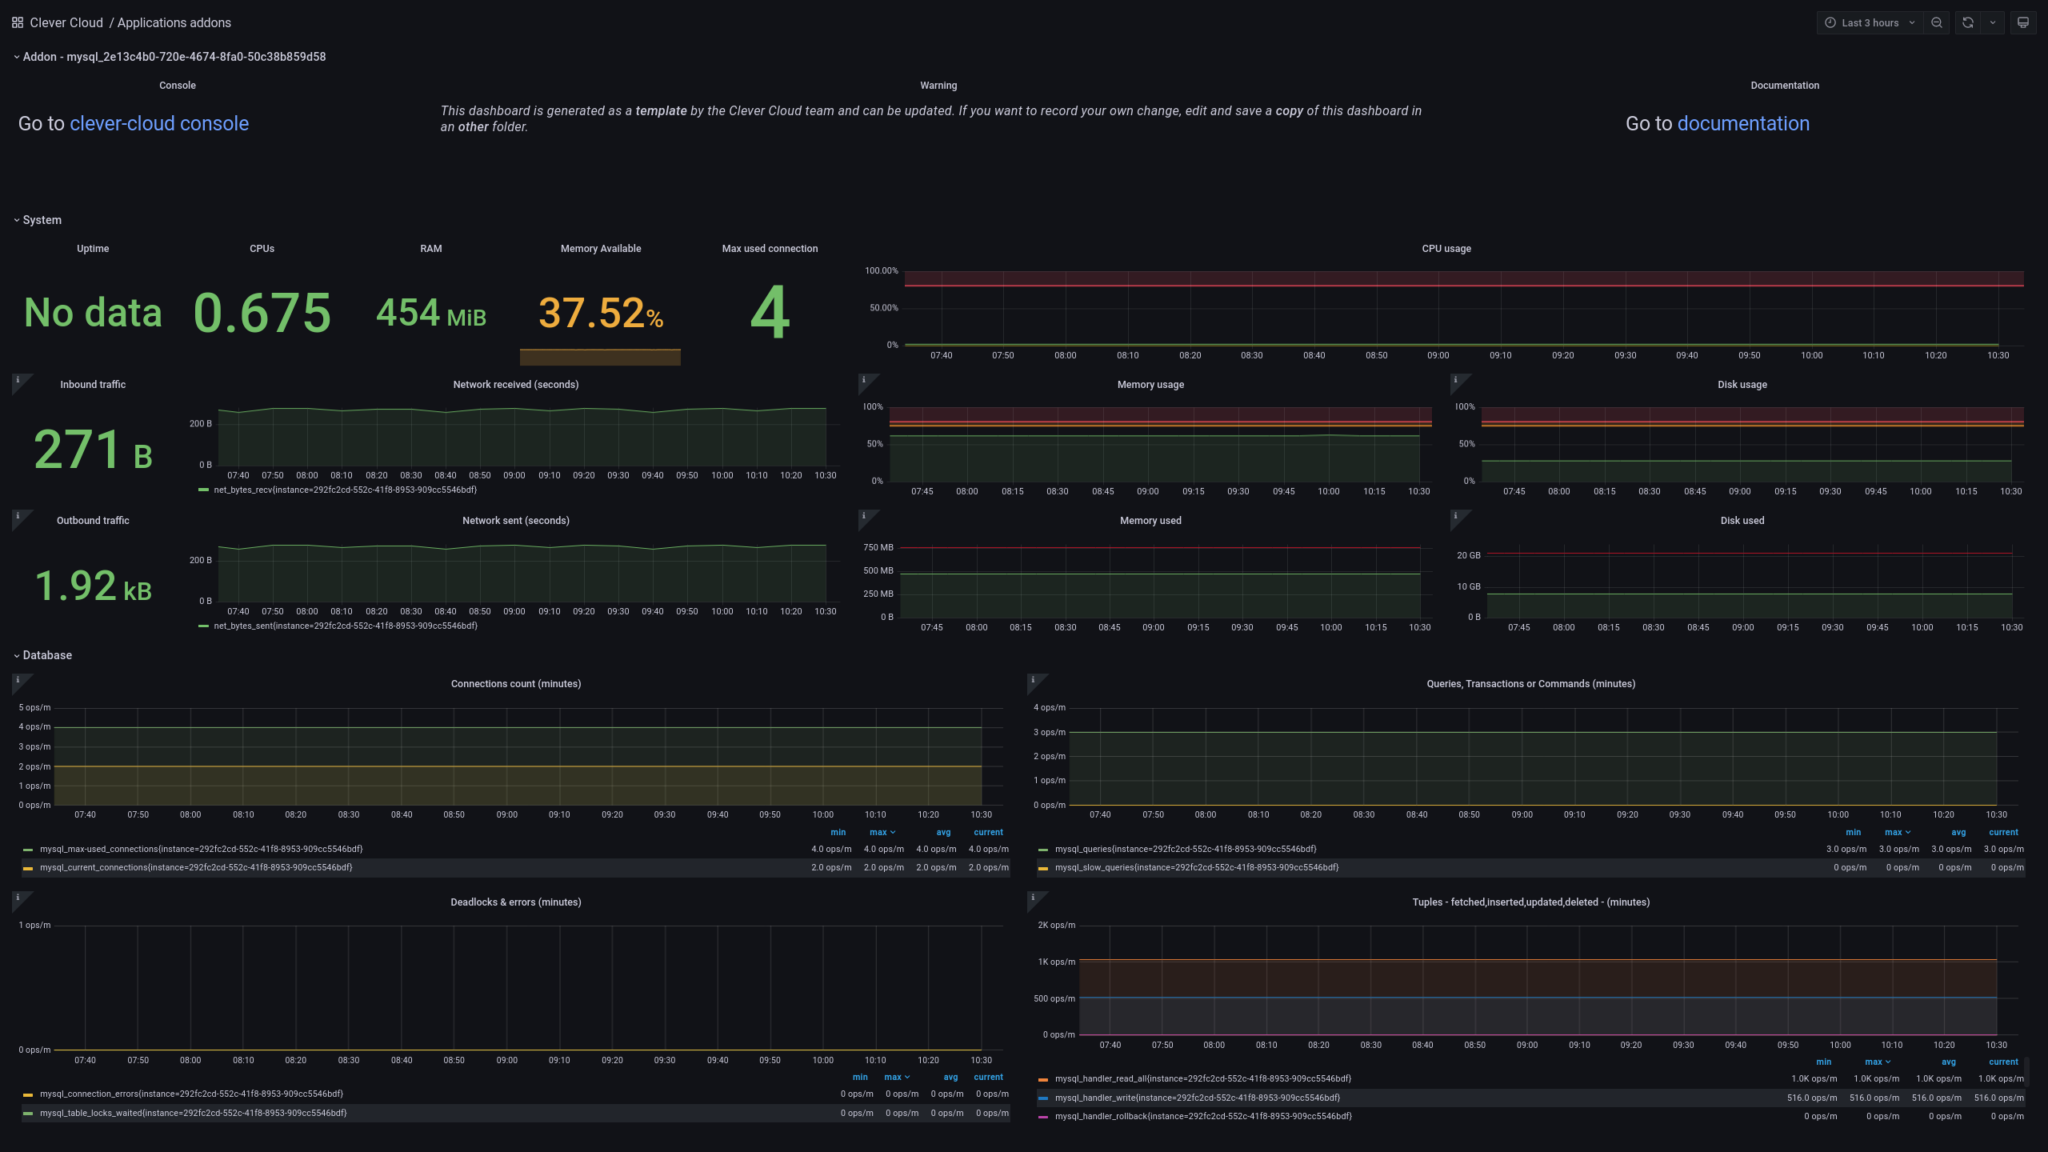2048x1152 pixels.
Task: Open the dashboards grid icon in the breadcrumb
Action: [16, 22]
